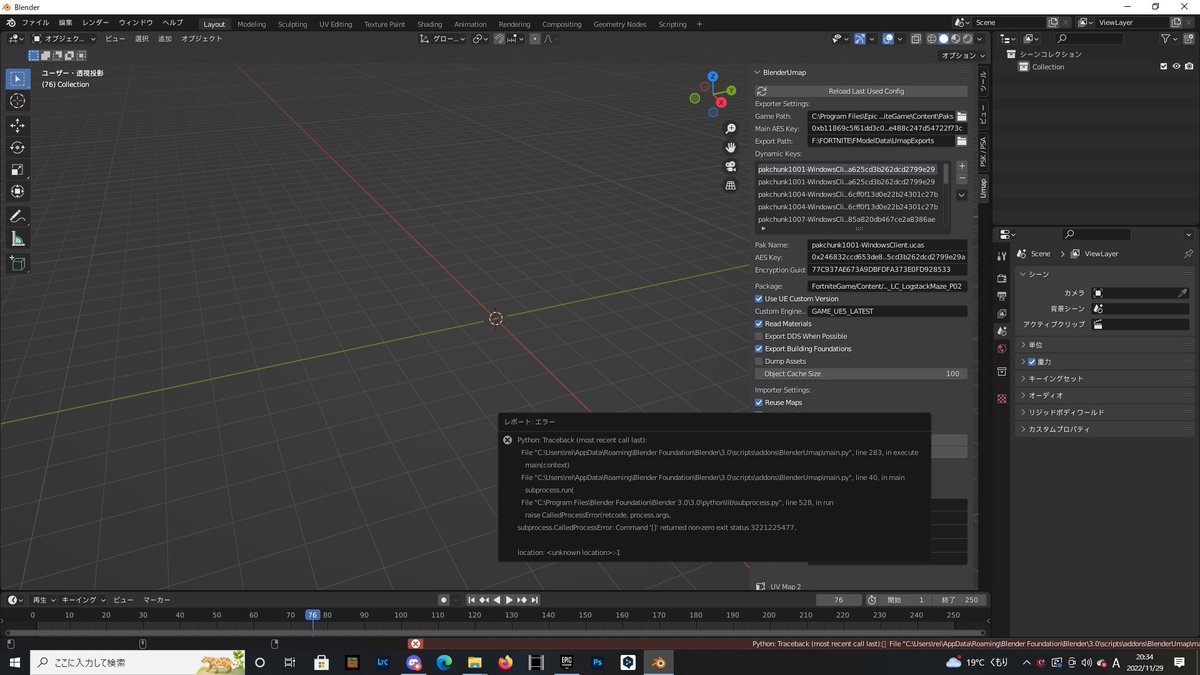Add a dynamic key with plus button
The height and width of the screenshot is (675, 1200).
pos(962,166)
